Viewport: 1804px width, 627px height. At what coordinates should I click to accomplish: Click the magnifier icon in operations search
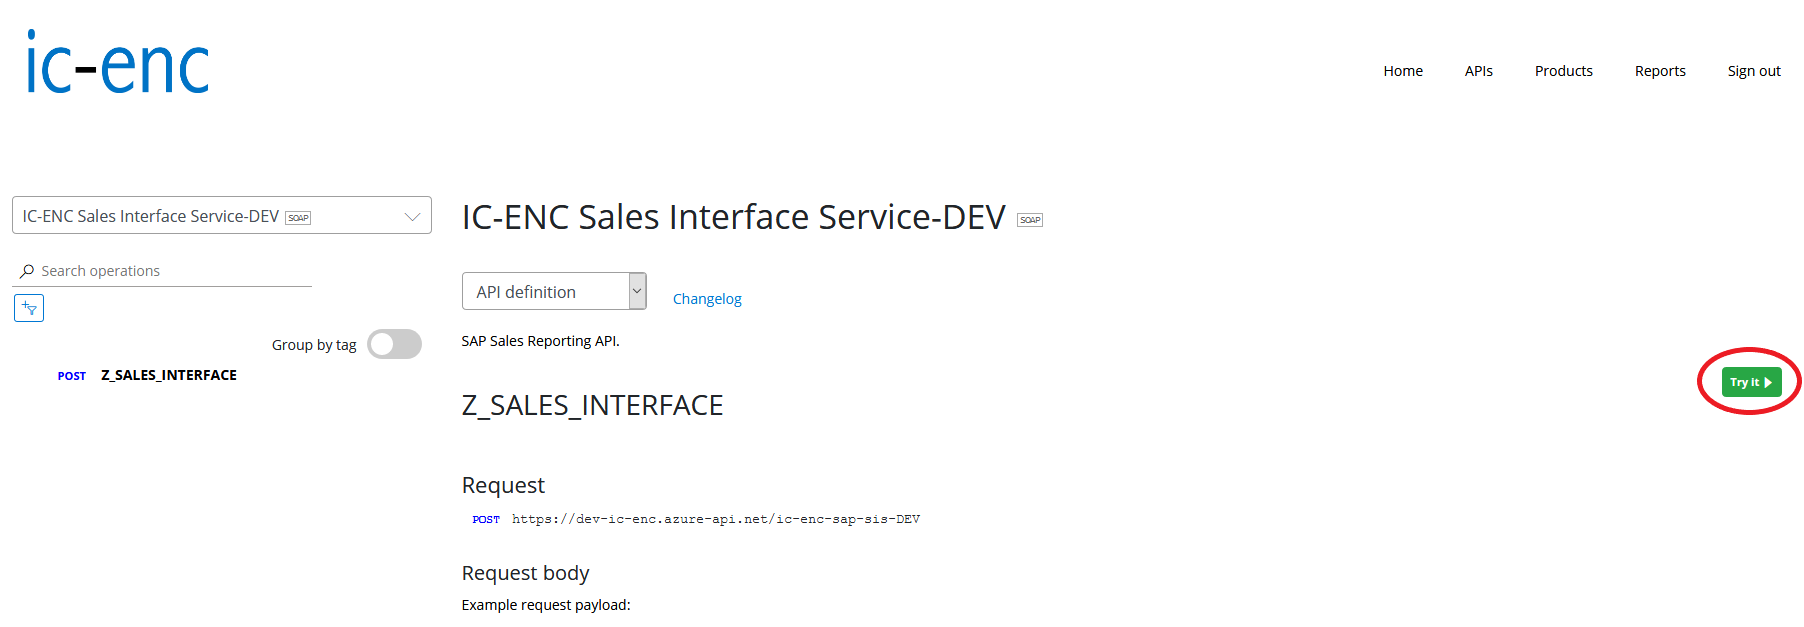pyautogui.click(x=27, y=271)
